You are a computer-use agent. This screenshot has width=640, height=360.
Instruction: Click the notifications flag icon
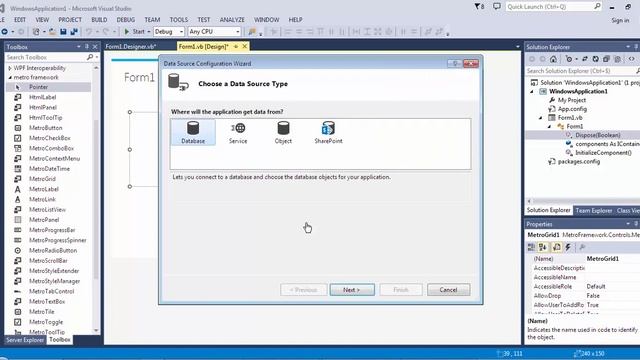click(479, 7)
